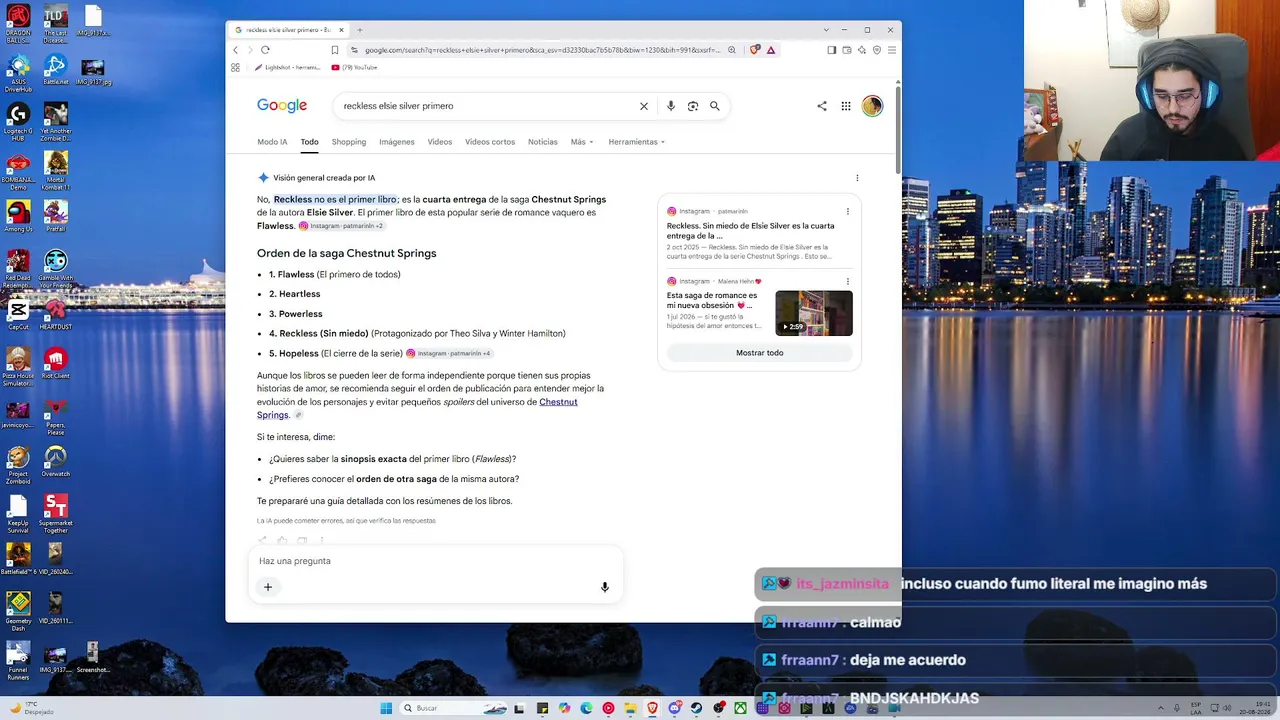Open the Google apps grid
This screenshot has height=720, width=1280.
click(x=846, y=106)
